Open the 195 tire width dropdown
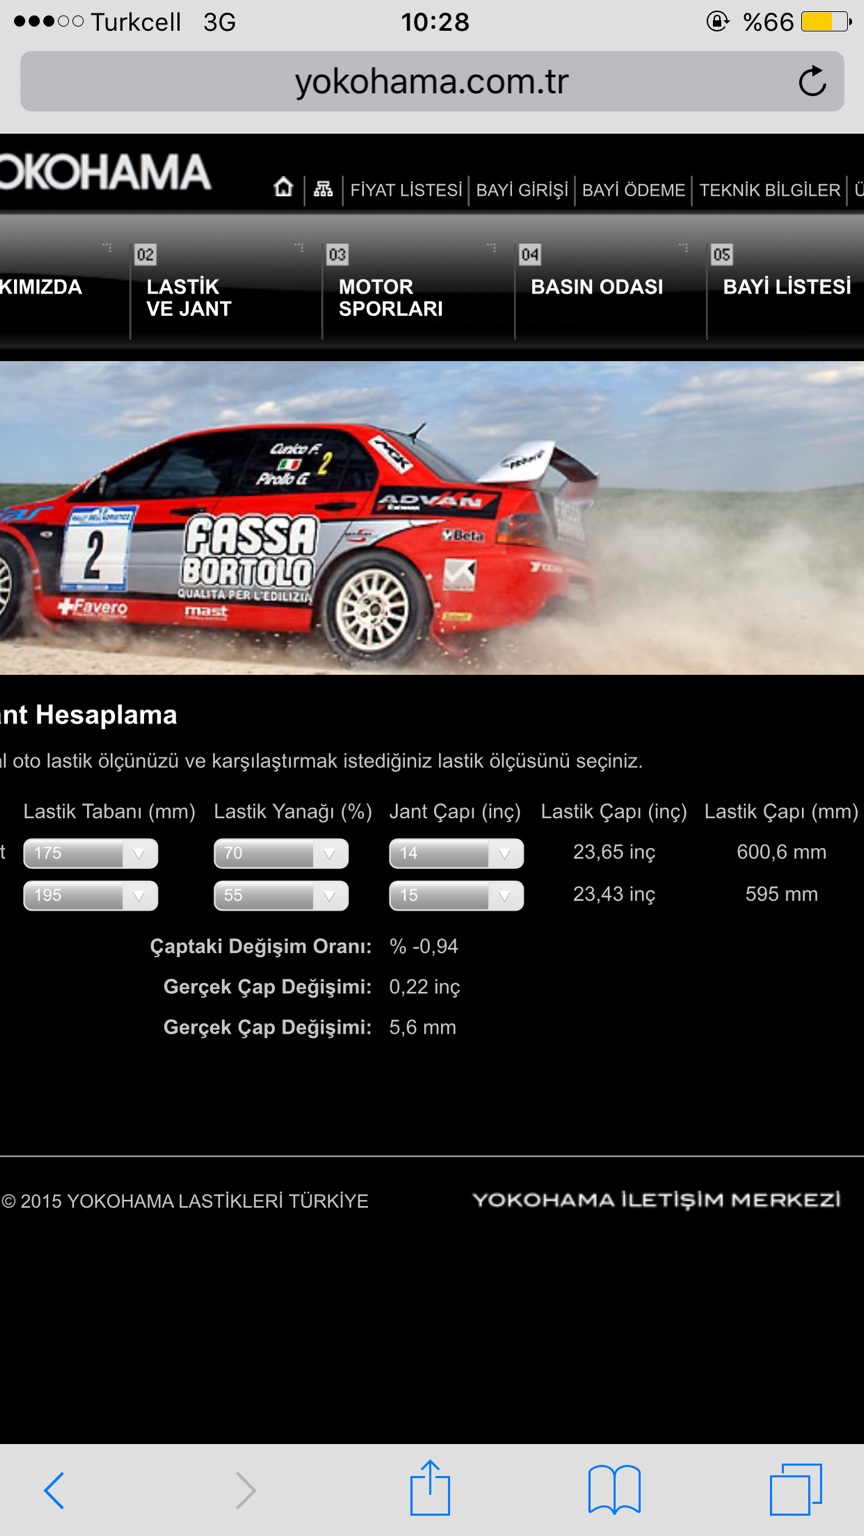This screenshot has width=864, height=1536. [x=91, y=895]
